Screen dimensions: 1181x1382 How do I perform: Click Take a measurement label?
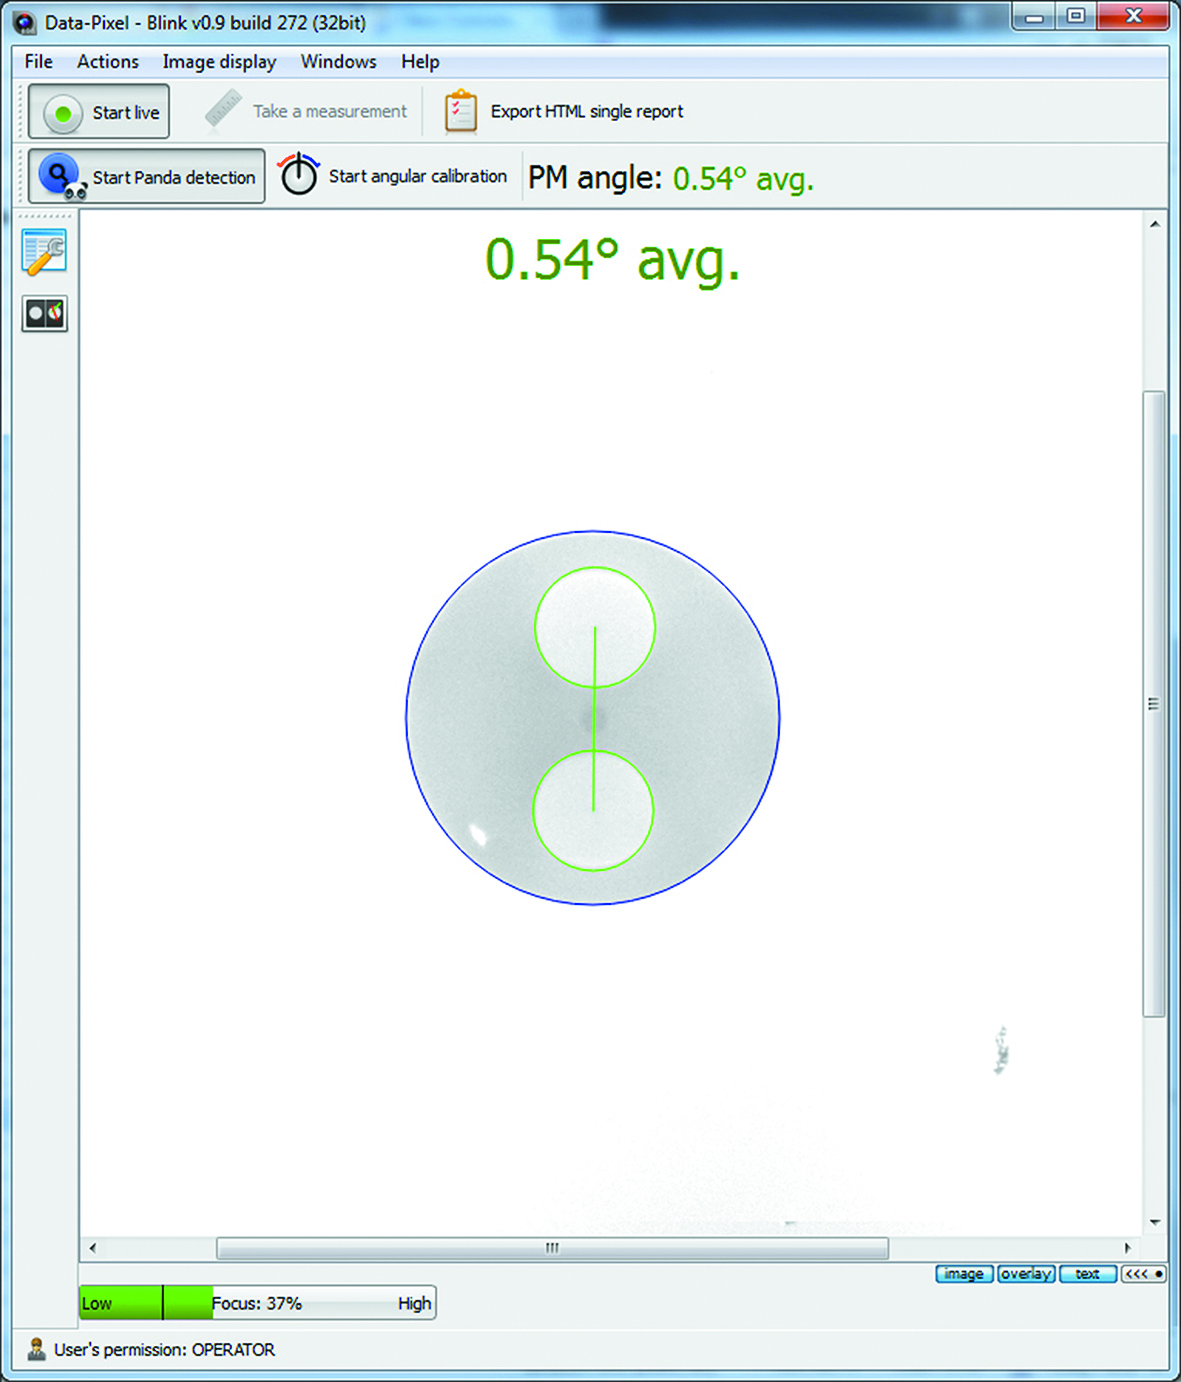[330, 111]
